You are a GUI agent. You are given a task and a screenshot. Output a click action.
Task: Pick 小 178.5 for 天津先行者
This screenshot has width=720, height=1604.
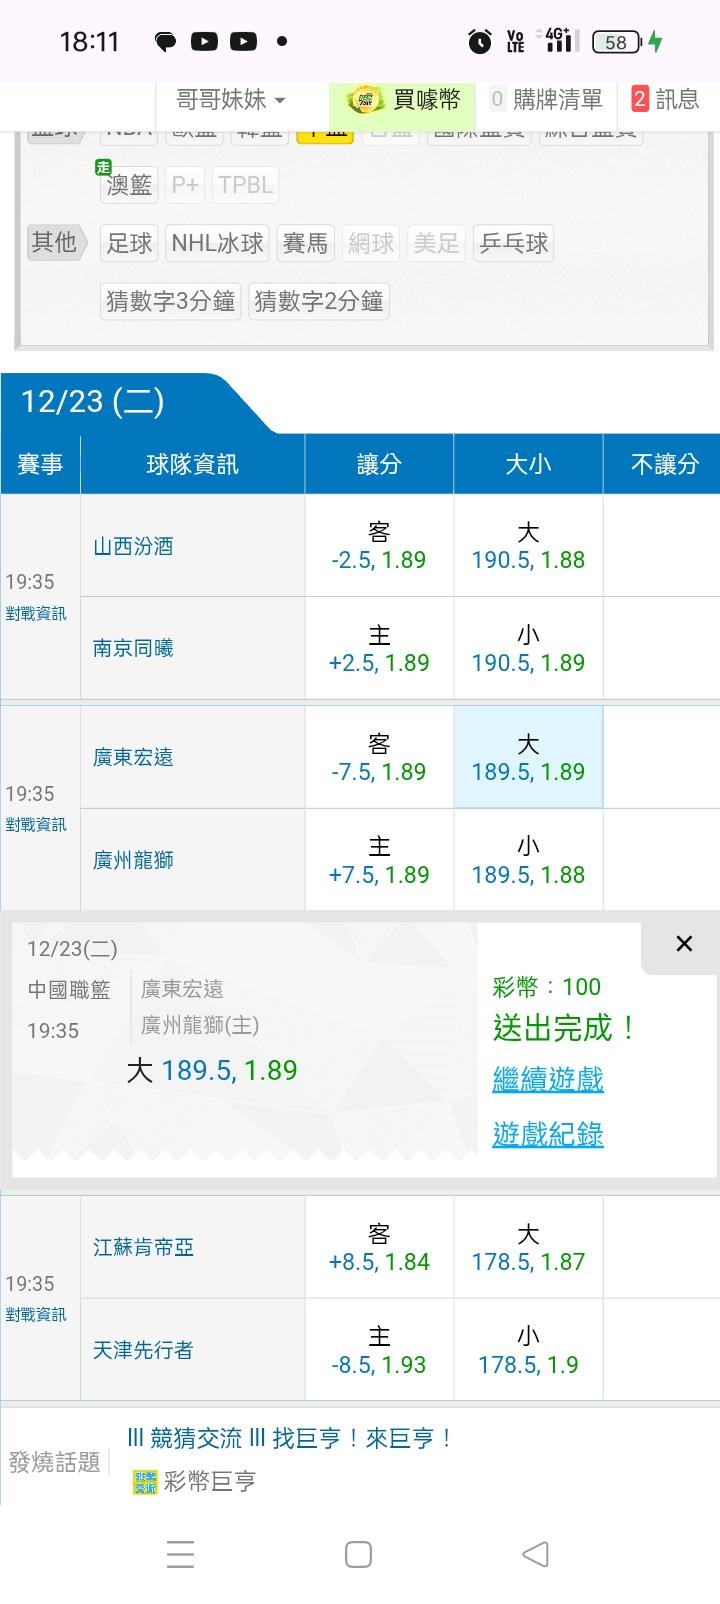[x=528, y=1350]
